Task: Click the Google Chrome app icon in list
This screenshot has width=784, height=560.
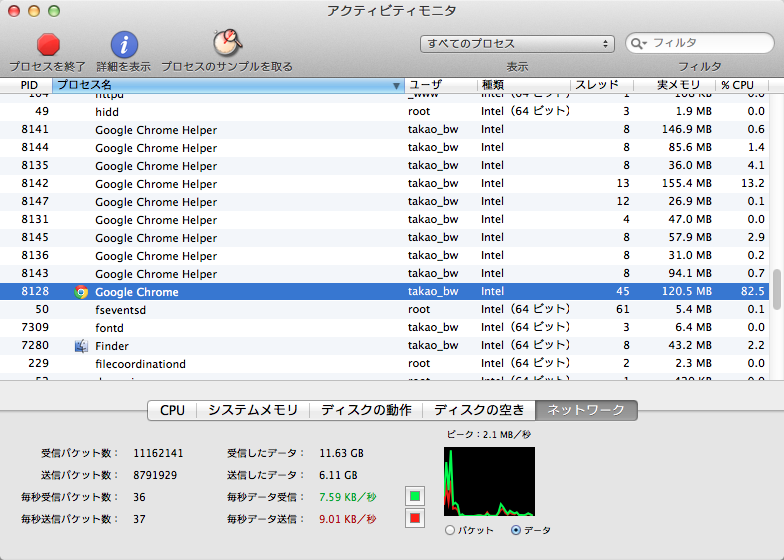Action: tap(81, 292)
